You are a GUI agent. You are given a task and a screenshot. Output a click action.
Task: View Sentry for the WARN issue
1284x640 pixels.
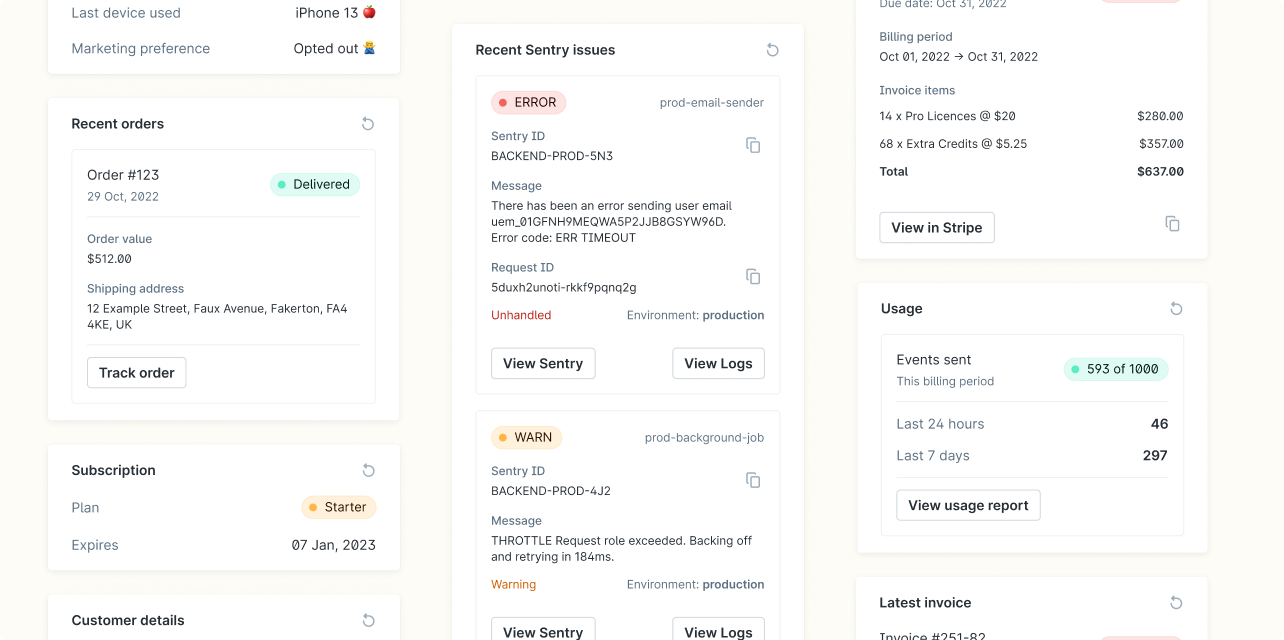click(x=543, y=631)
